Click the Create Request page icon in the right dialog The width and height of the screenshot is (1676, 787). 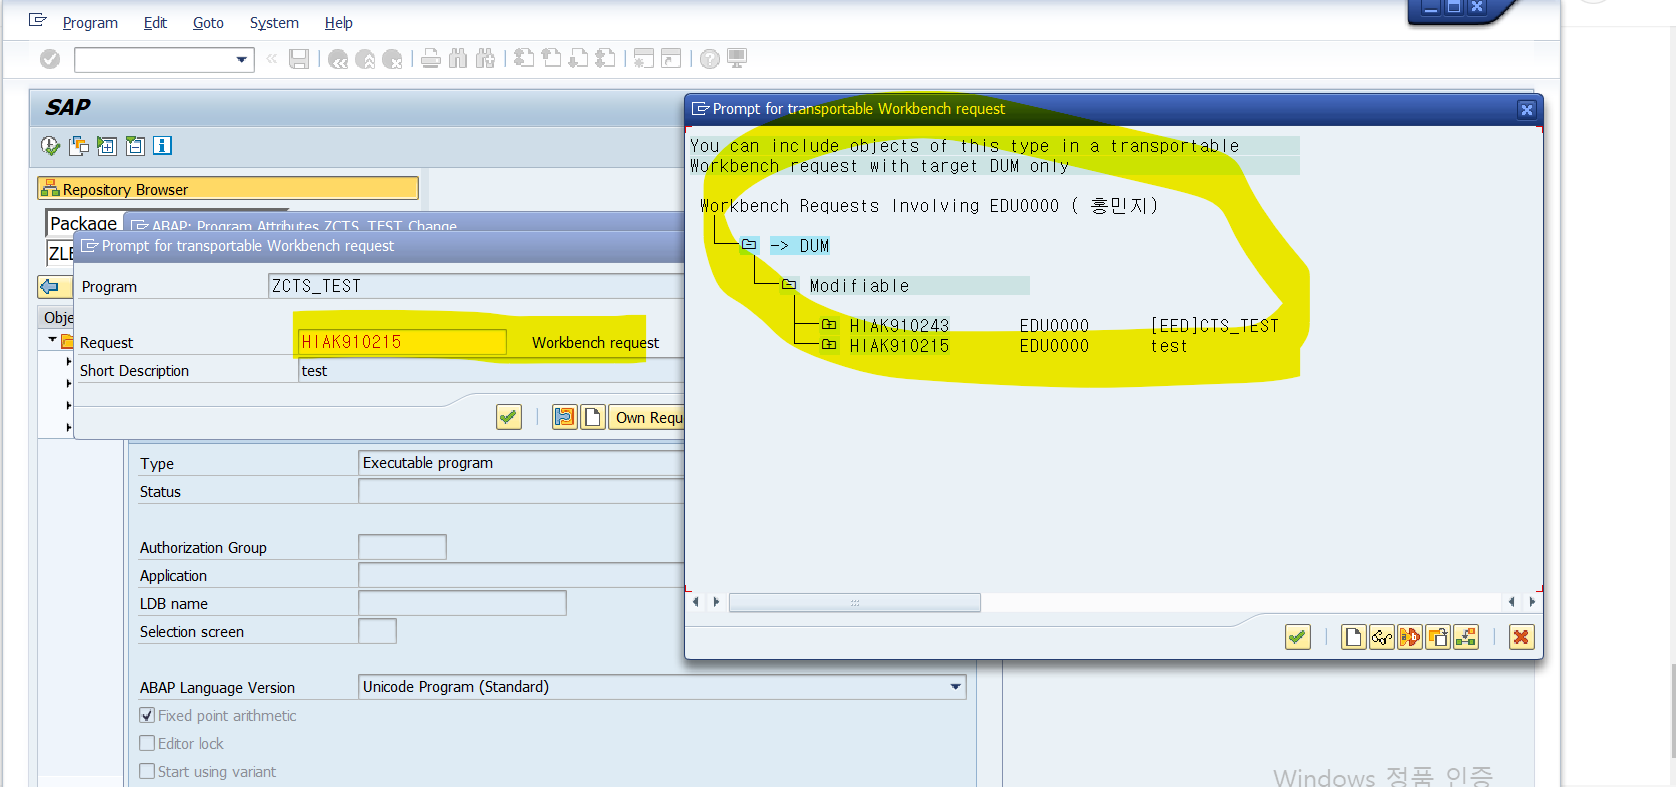coord(1354,637)
